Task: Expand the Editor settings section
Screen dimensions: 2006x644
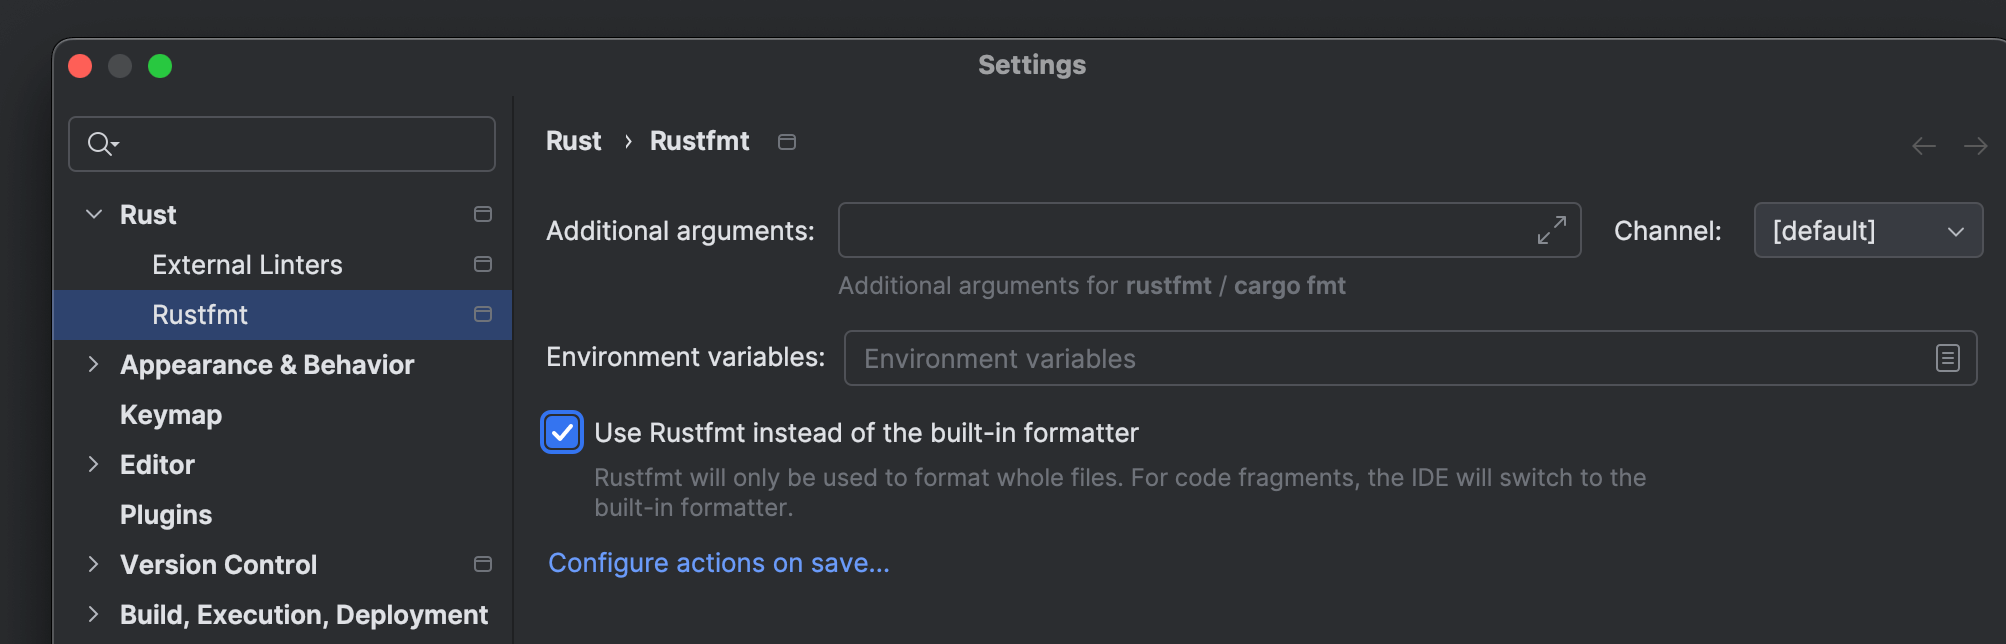Action: tap(94, 464)
